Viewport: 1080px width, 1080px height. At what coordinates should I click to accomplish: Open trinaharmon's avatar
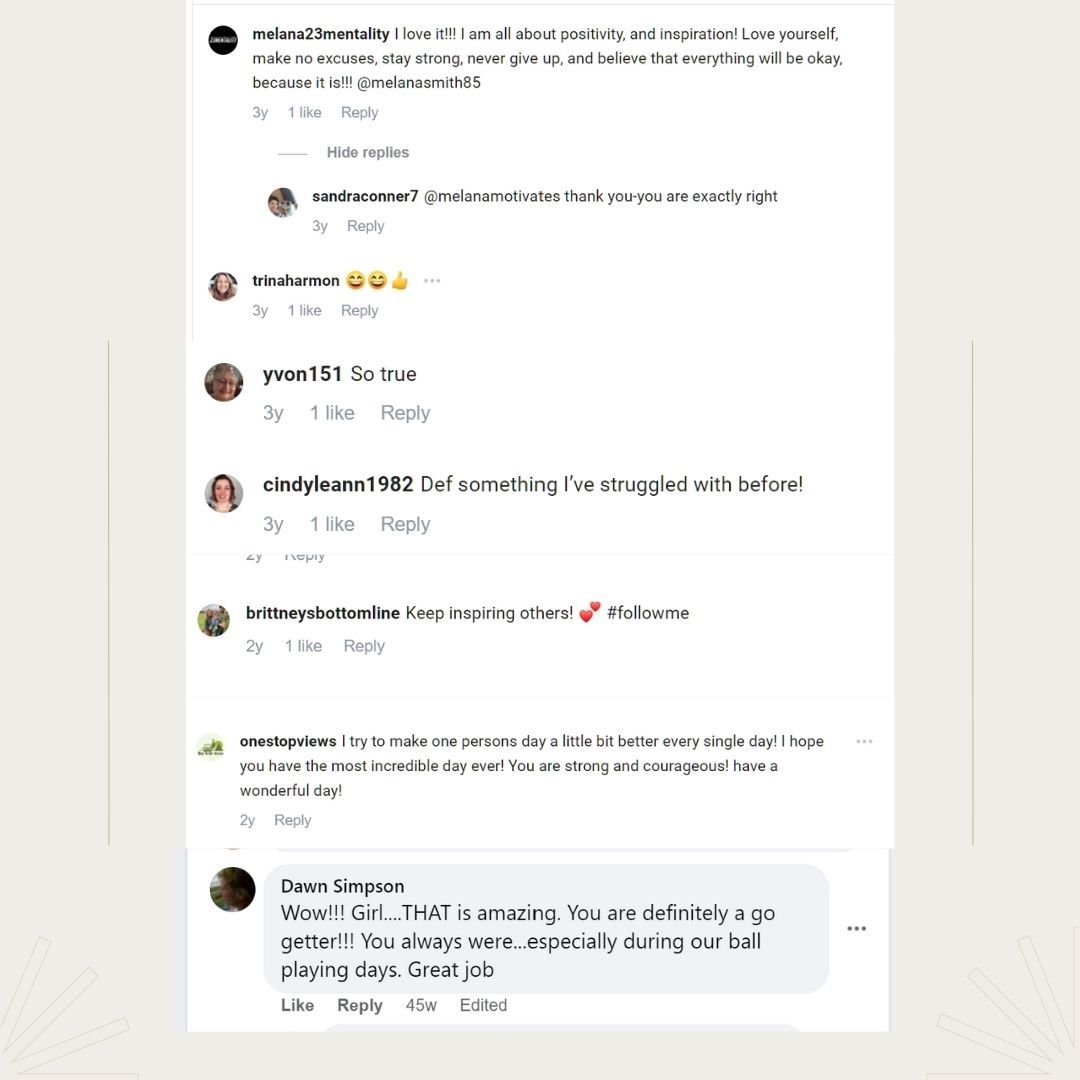(223, 286)
